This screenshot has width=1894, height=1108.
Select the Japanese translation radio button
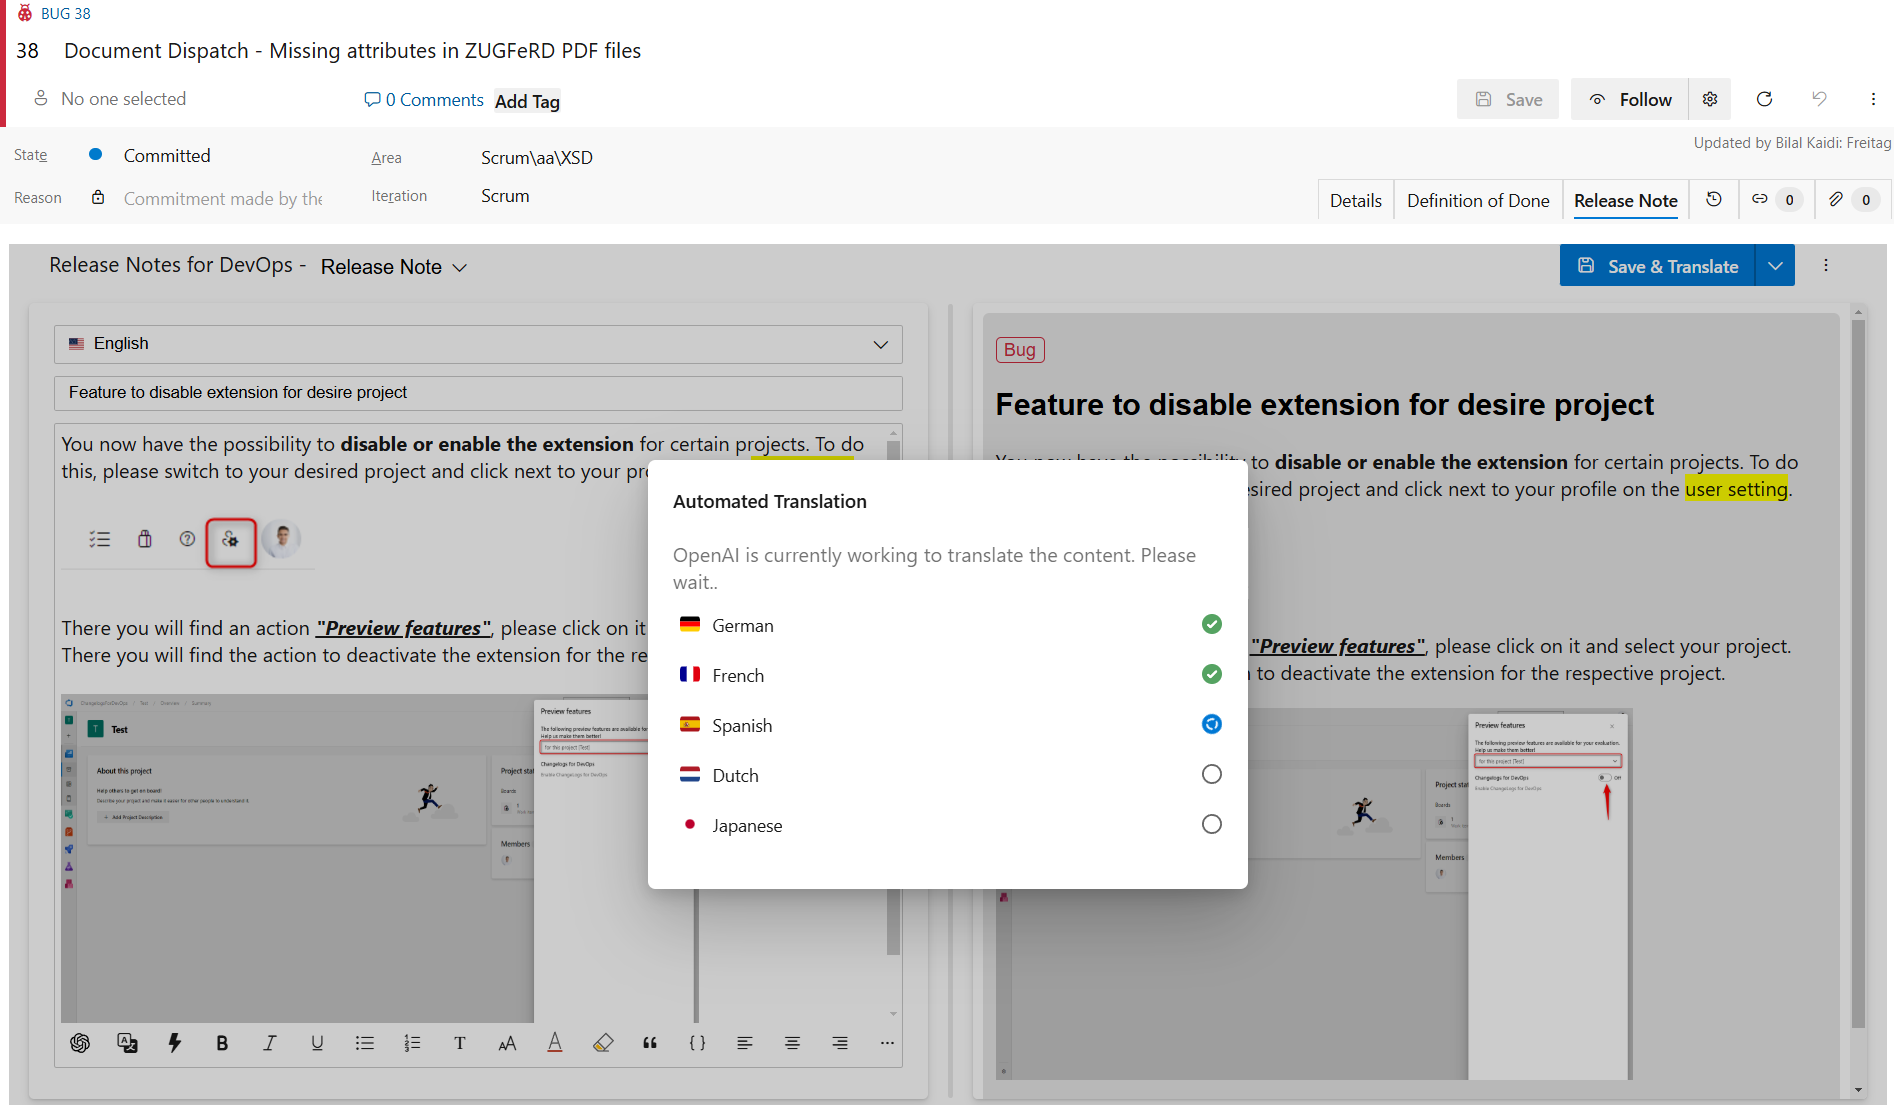coord(1211,824)
